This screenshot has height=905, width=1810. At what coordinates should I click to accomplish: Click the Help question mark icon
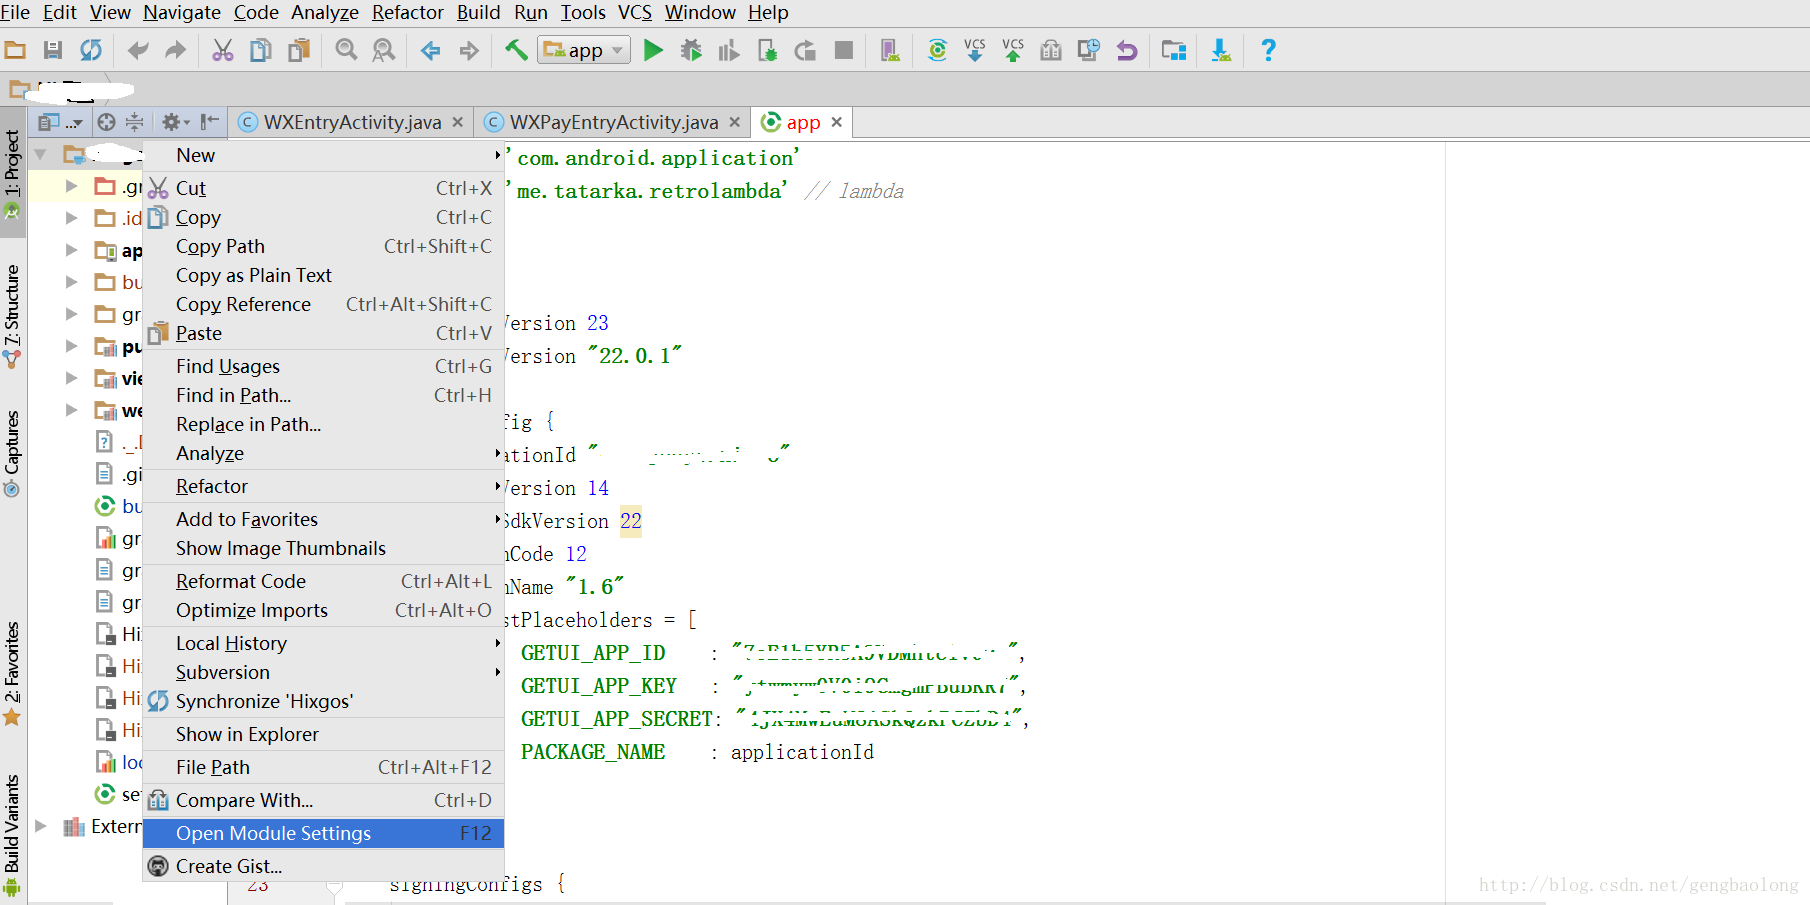(x=1268, y=50)
